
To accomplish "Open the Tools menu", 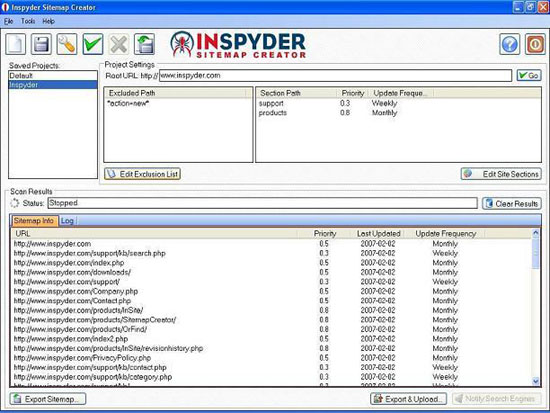I will point(28,21).
